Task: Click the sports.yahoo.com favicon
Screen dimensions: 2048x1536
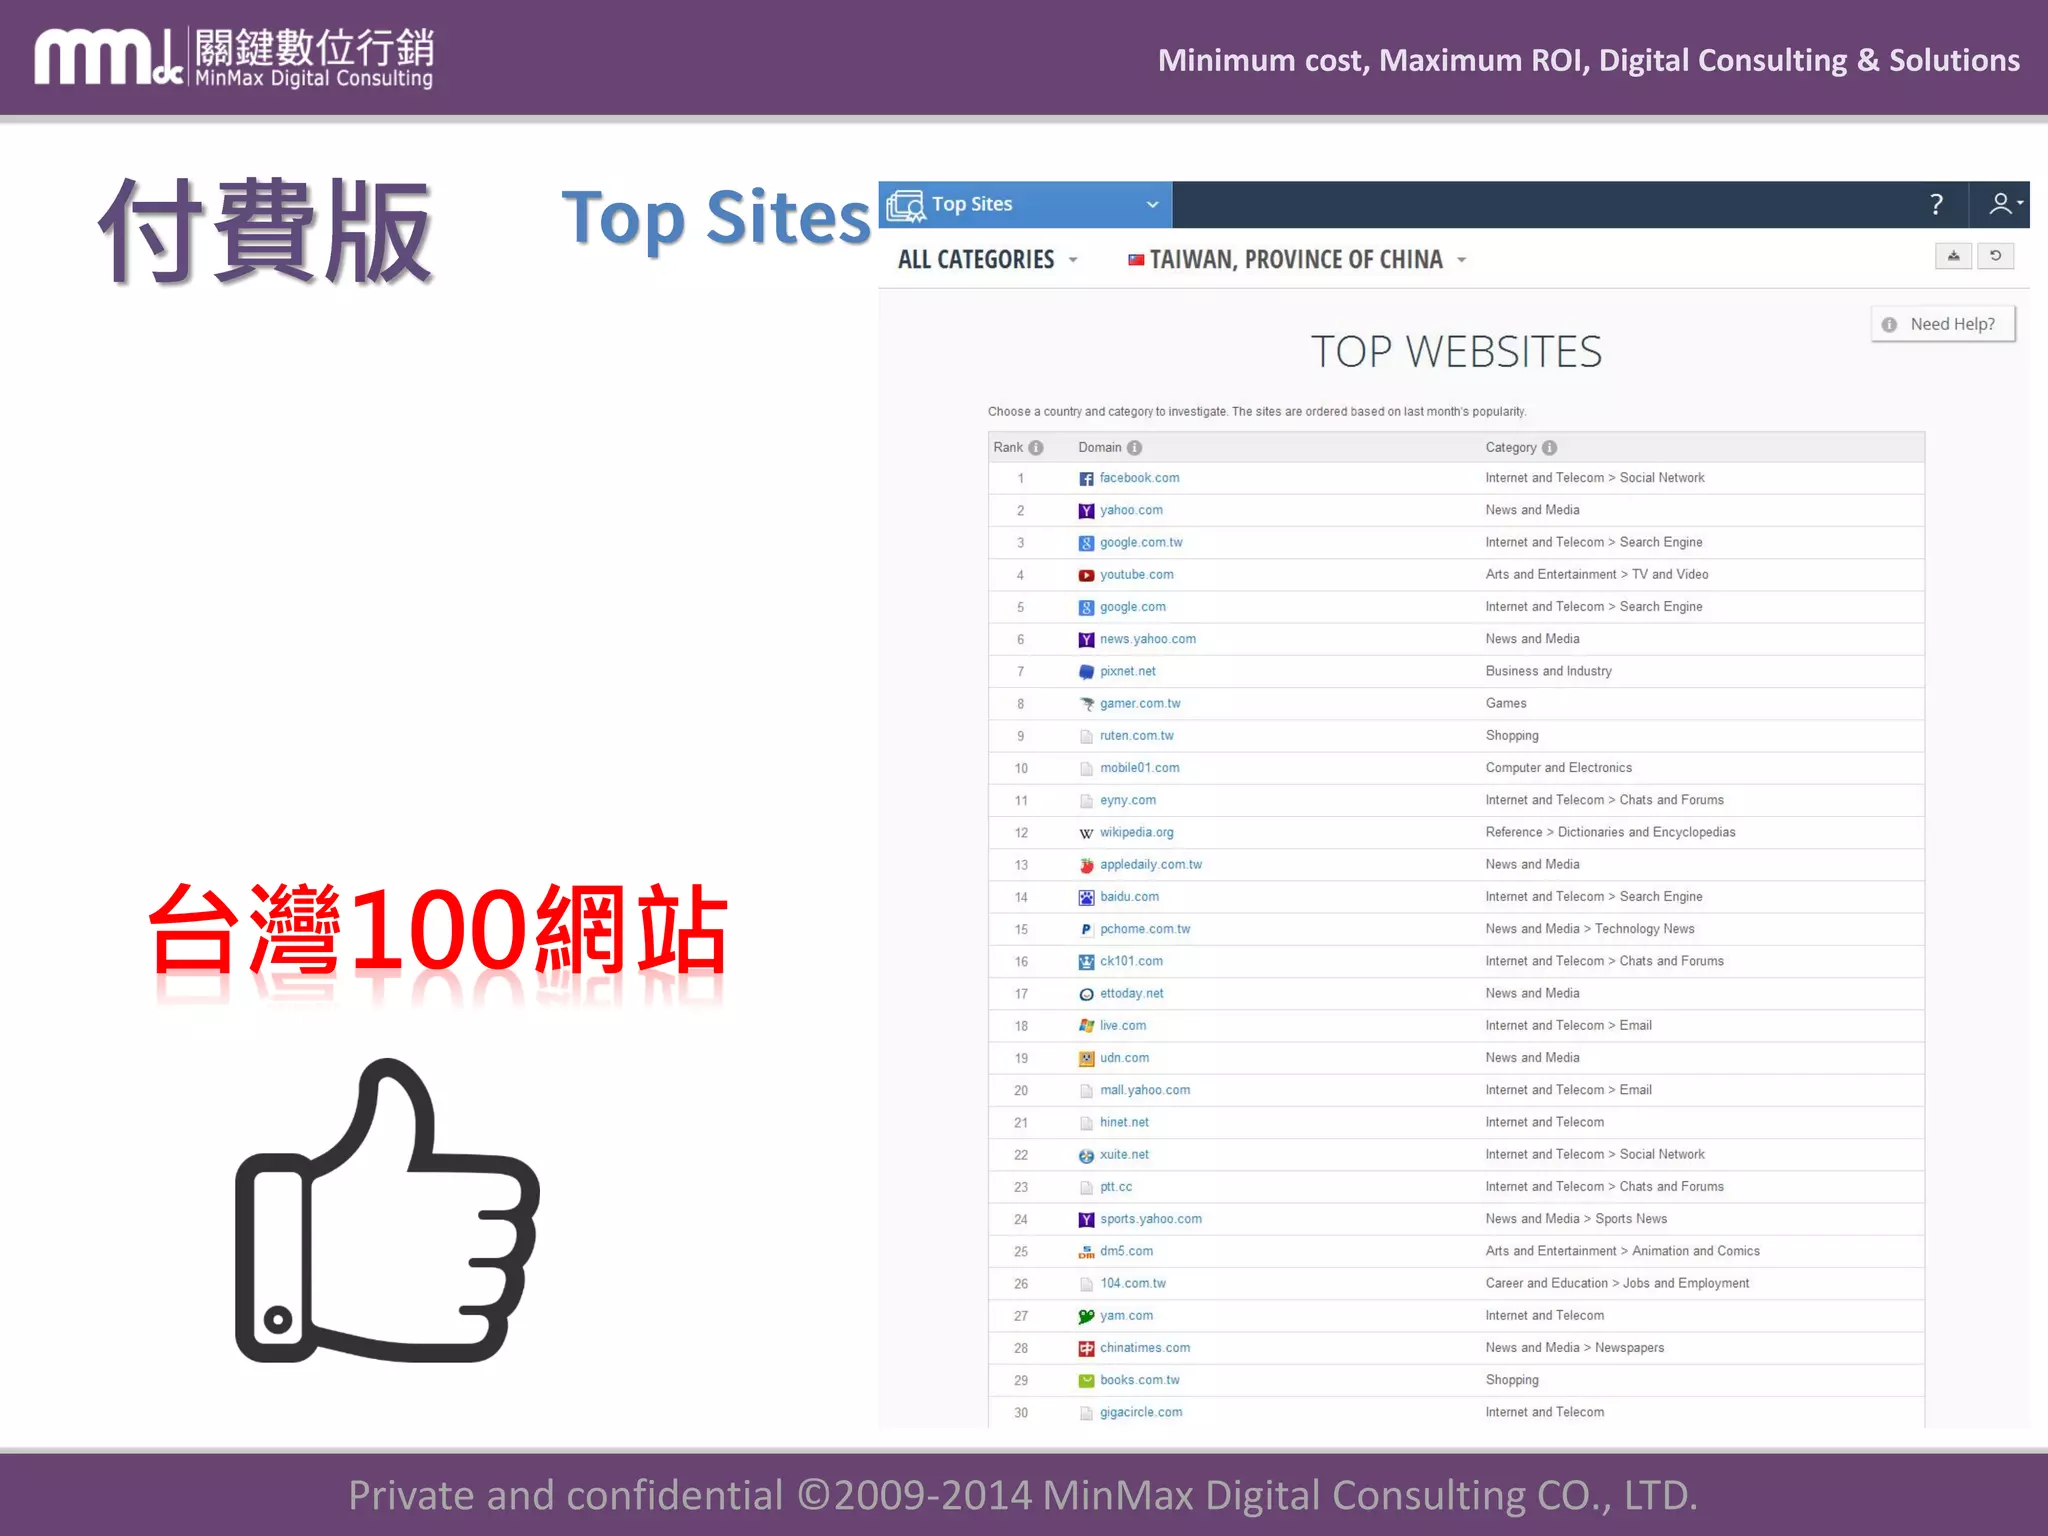Action: point(1086,1220)
